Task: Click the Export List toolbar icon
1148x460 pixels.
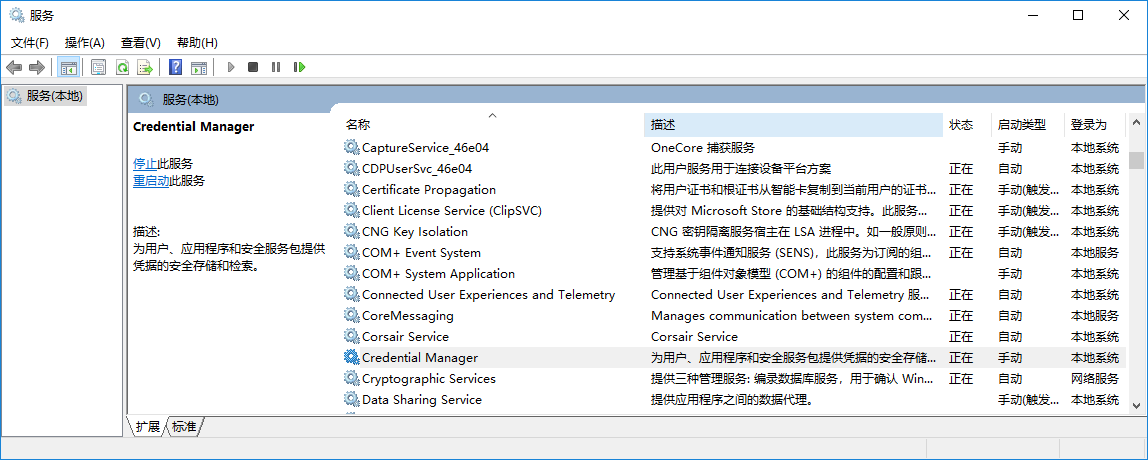Action: pos(145,67)
